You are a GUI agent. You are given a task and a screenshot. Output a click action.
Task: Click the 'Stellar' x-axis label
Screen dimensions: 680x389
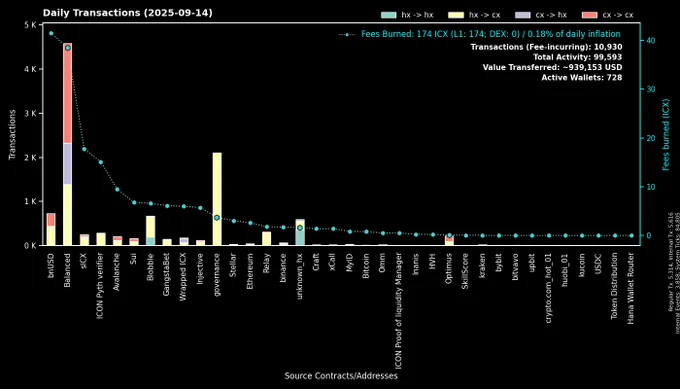233,265
